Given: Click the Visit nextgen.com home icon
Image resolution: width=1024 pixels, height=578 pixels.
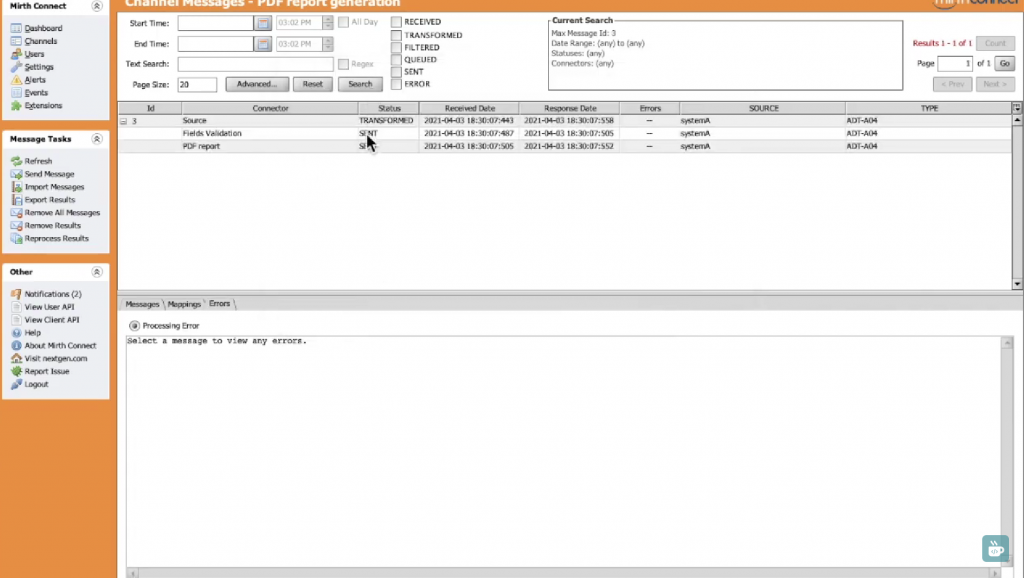Looking at the screenshot, I should [x=16, y=359].
